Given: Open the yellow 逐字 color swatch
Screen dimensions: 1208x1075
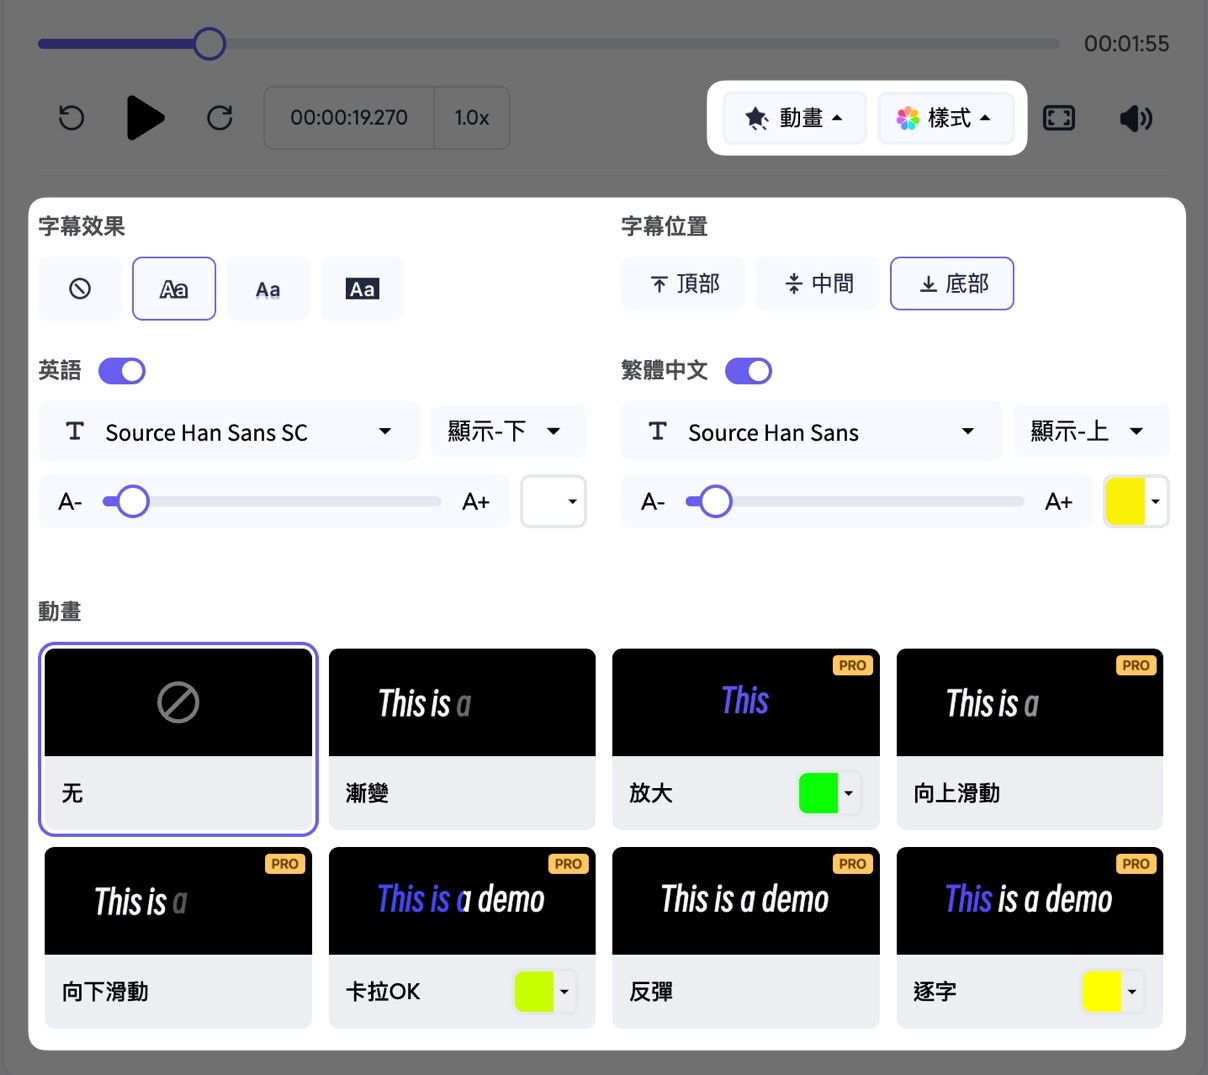Looking at the screenshot, I should [x=1112, y=992].
